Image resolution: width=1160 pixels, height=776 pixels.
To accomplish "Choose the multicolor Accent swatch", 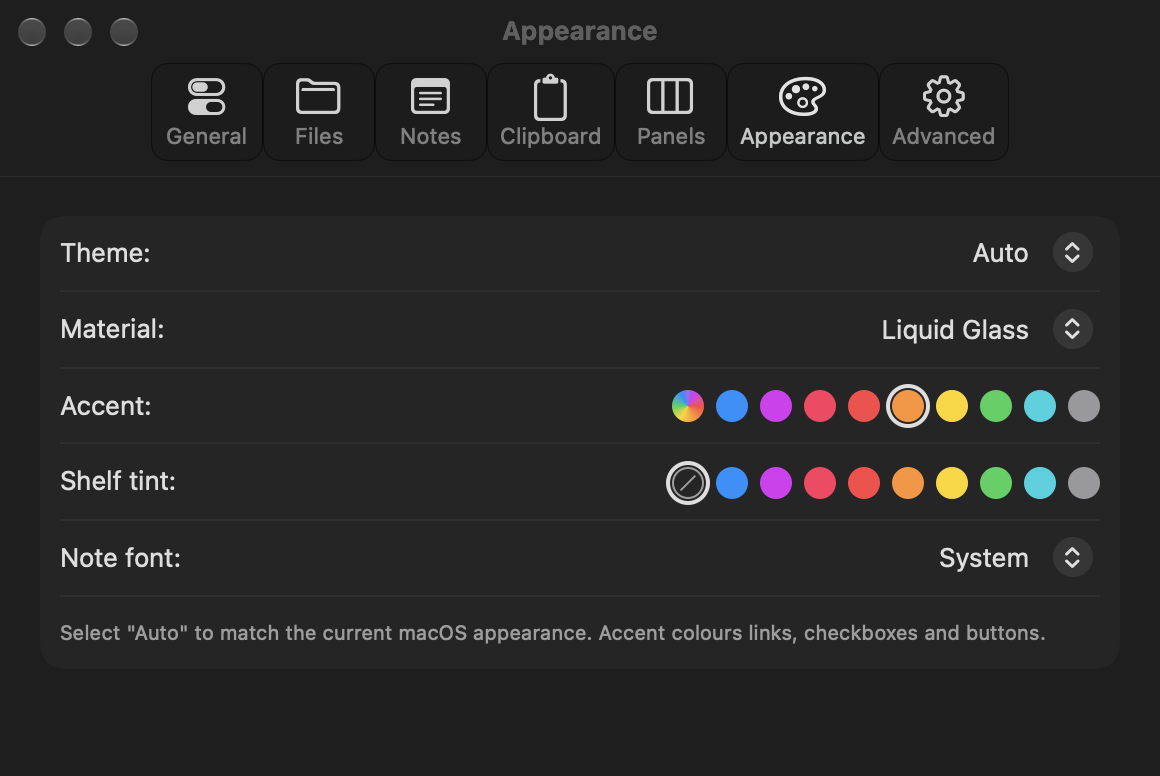I will [688, 406].
